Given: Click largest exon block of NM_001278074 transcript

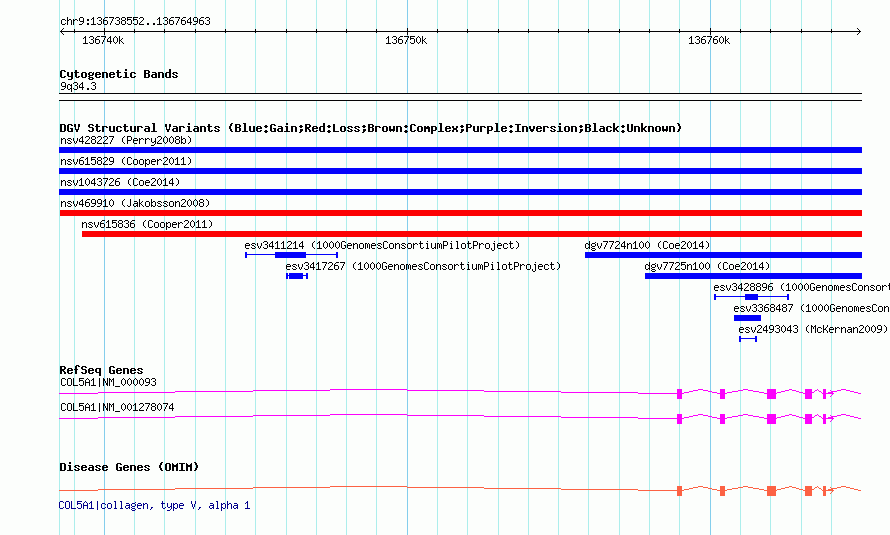Looking at the screenshot, I should coord(771,419).
